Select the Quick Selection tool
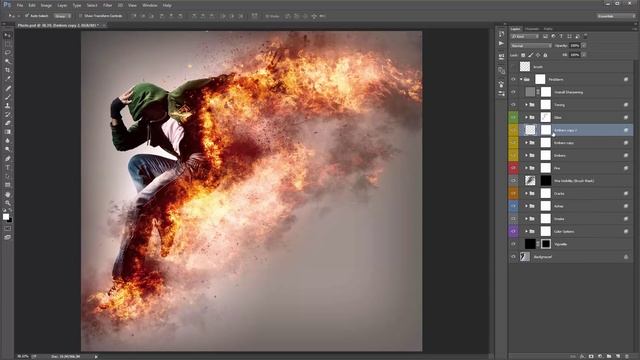This screenshot has width=640, height=360. (7, 61)
